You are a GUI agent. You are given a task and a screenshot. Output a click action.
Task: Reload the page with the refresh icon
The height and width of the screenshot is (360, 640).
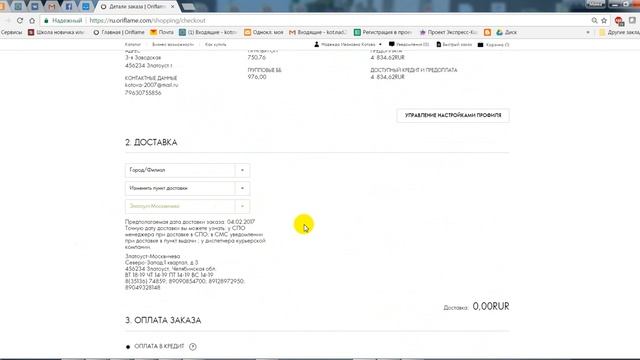20,20
